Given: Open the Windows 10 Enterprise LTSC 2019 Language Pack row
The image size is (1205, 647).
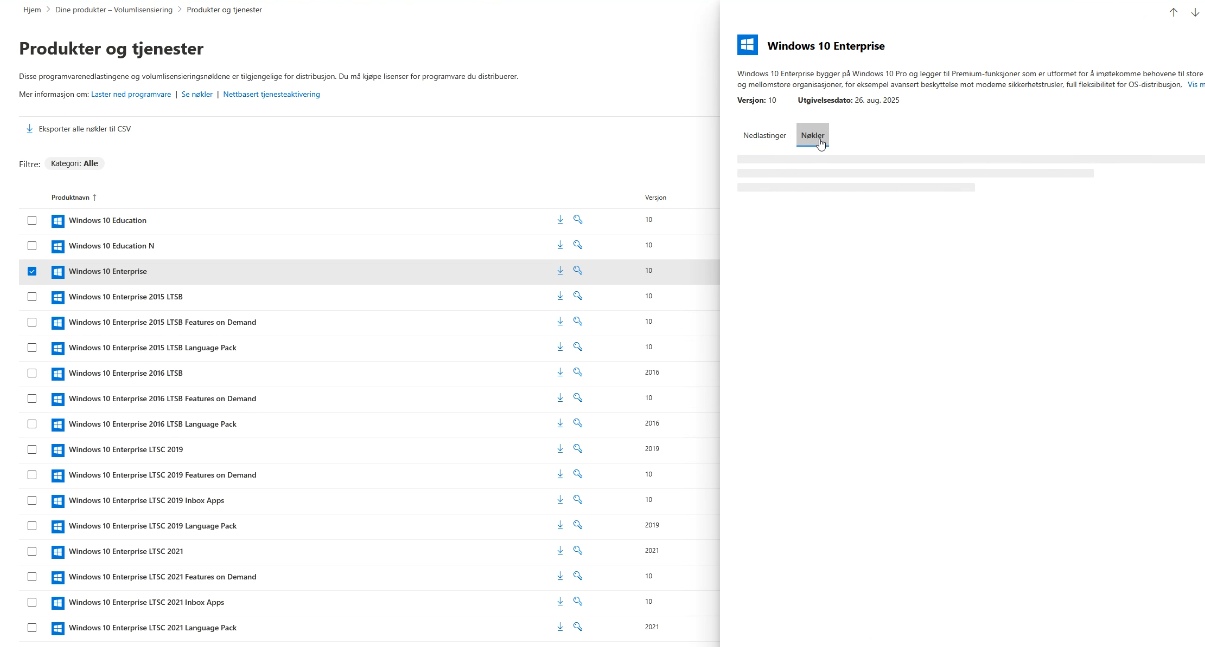Looking at the screenshot, I should pyautogui.click(x=152, y=526).
